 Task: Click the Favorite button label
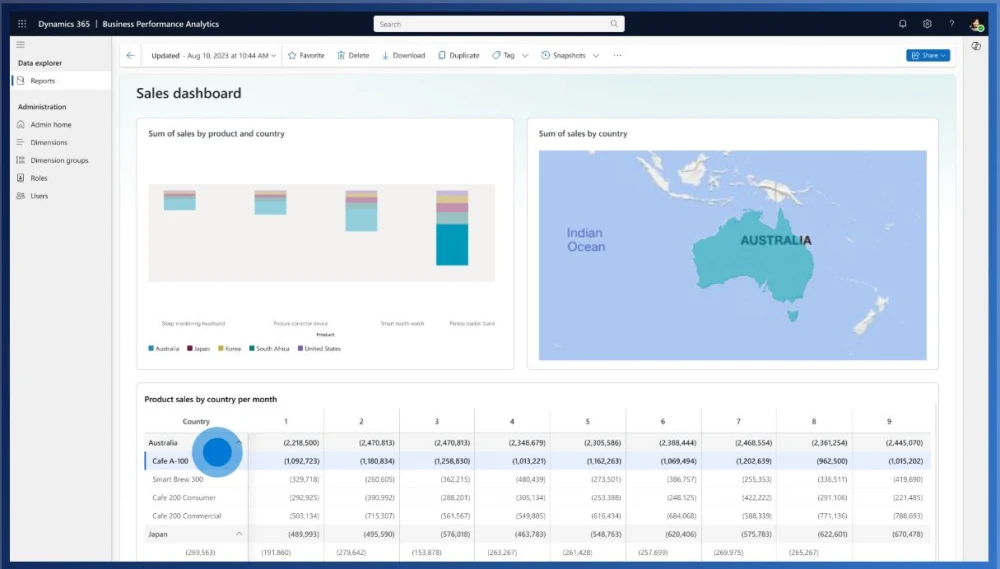pyautogui.click(x=312, y=55)
